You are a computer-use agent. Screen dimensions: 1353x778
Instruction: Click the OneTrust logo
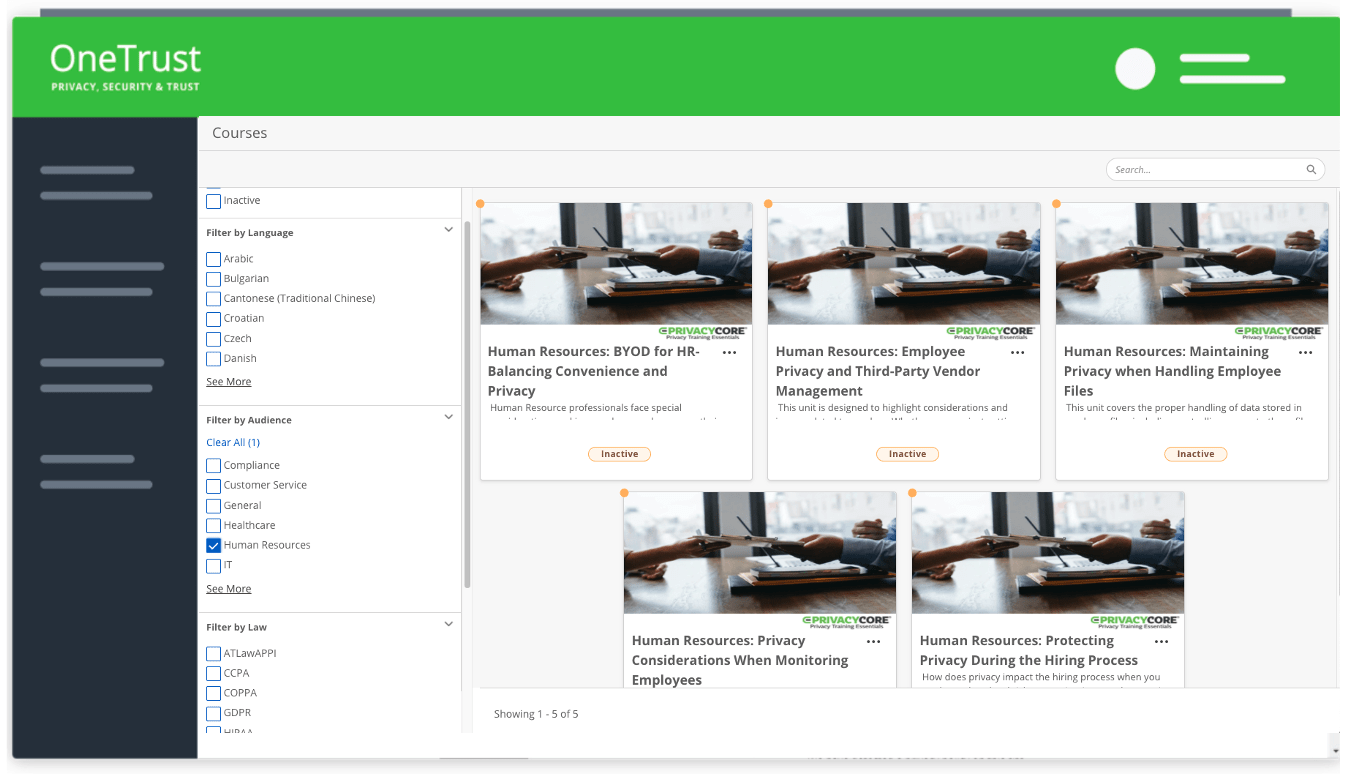(126, 67)
